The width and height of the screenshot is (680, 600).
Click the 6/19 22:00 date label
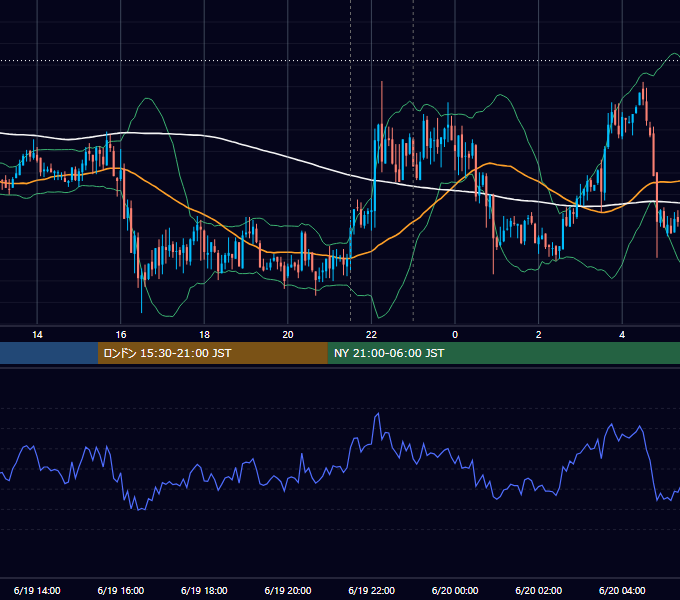(372, 590)
